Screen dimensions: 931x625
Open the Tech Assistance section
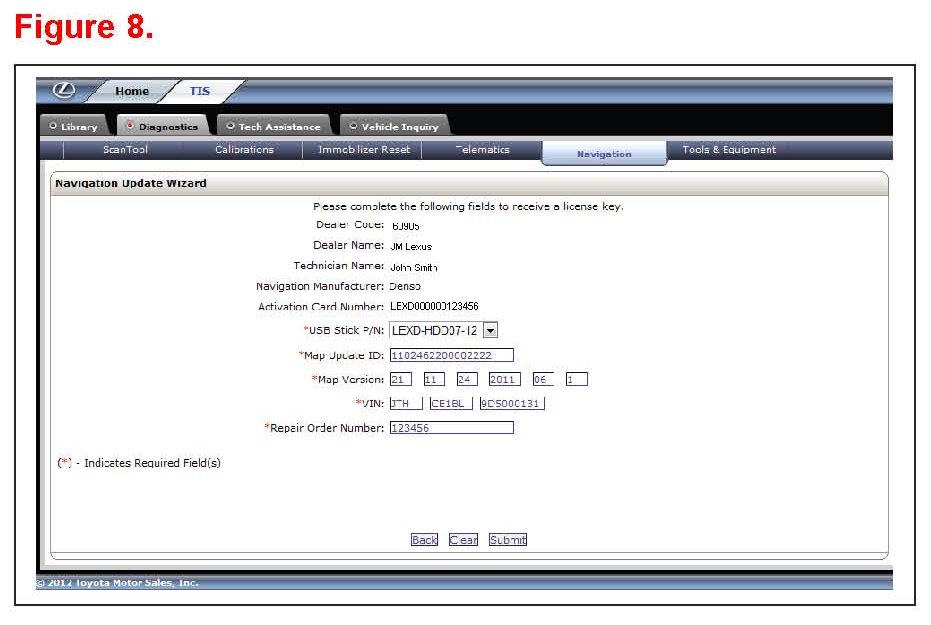[274, 127]
